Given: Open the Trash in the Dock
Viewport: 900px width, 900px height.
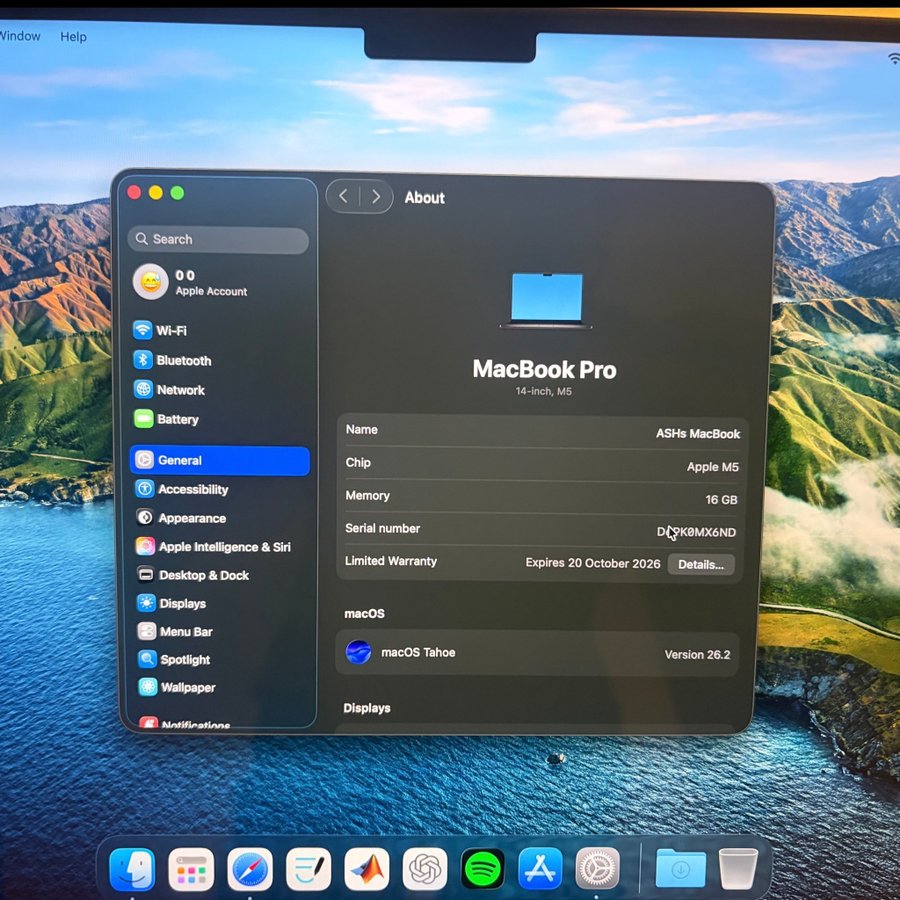Looking at the screenshot, I should point(738,868).
